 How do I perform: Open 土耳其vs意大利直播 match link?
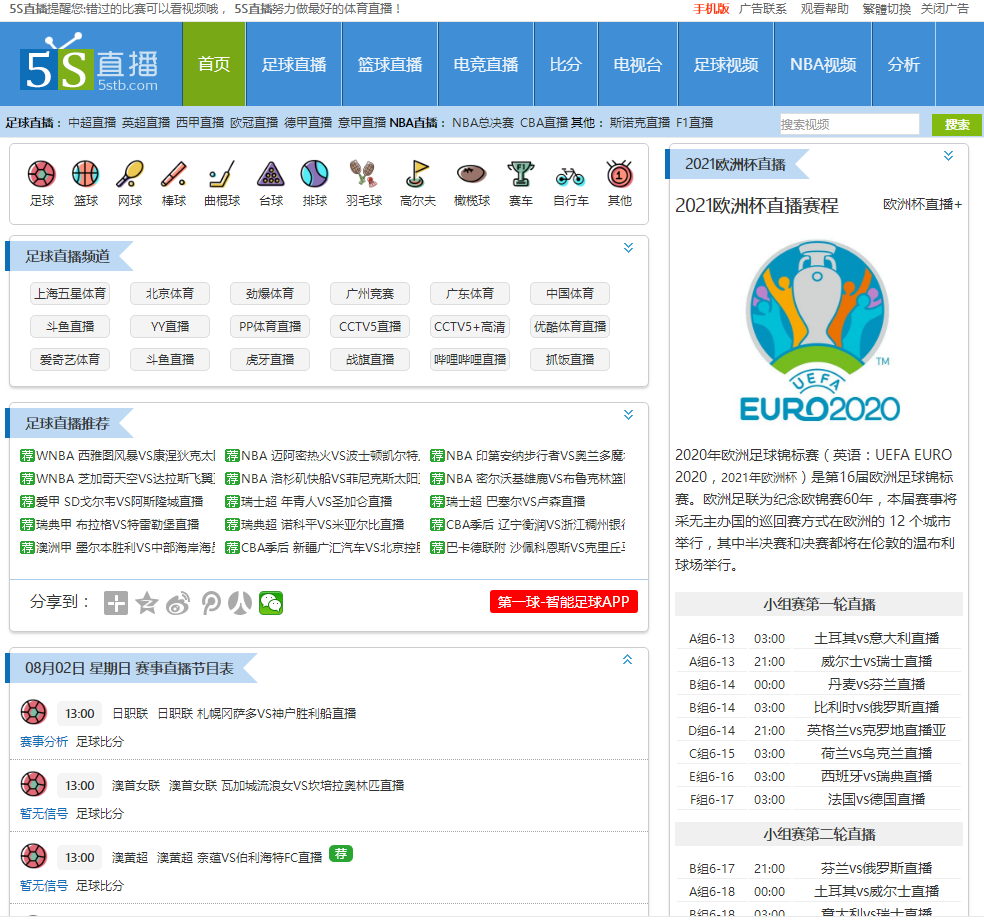click(876, 638)
